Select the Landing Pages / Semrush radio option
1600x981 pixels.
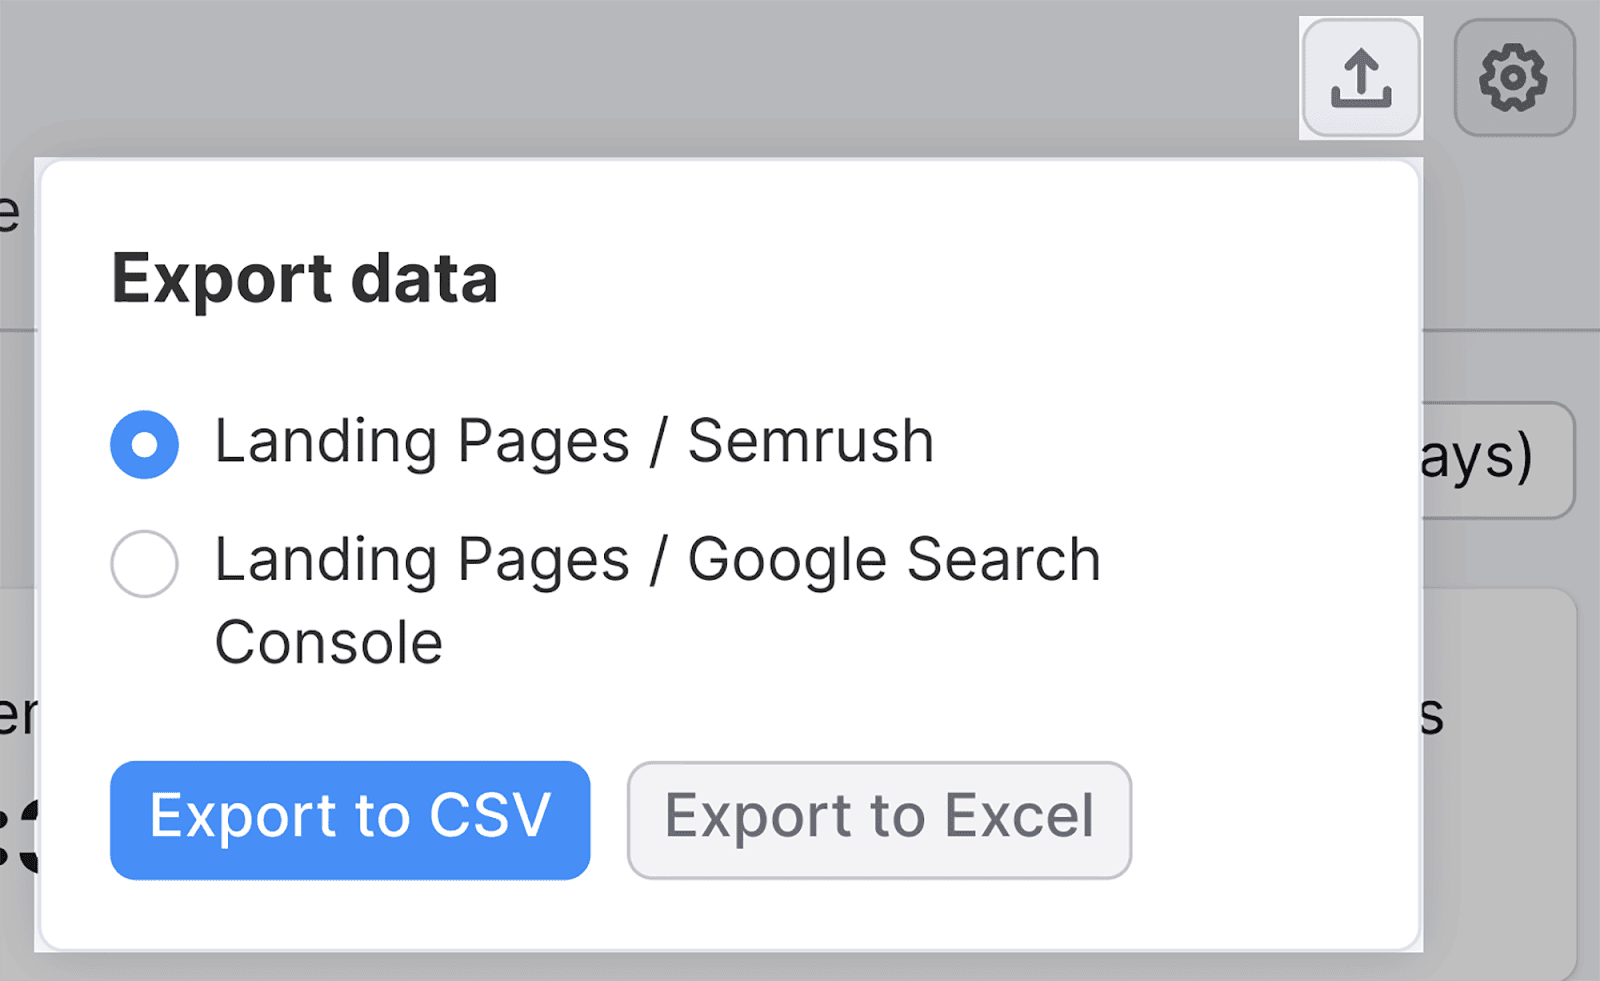144,443
